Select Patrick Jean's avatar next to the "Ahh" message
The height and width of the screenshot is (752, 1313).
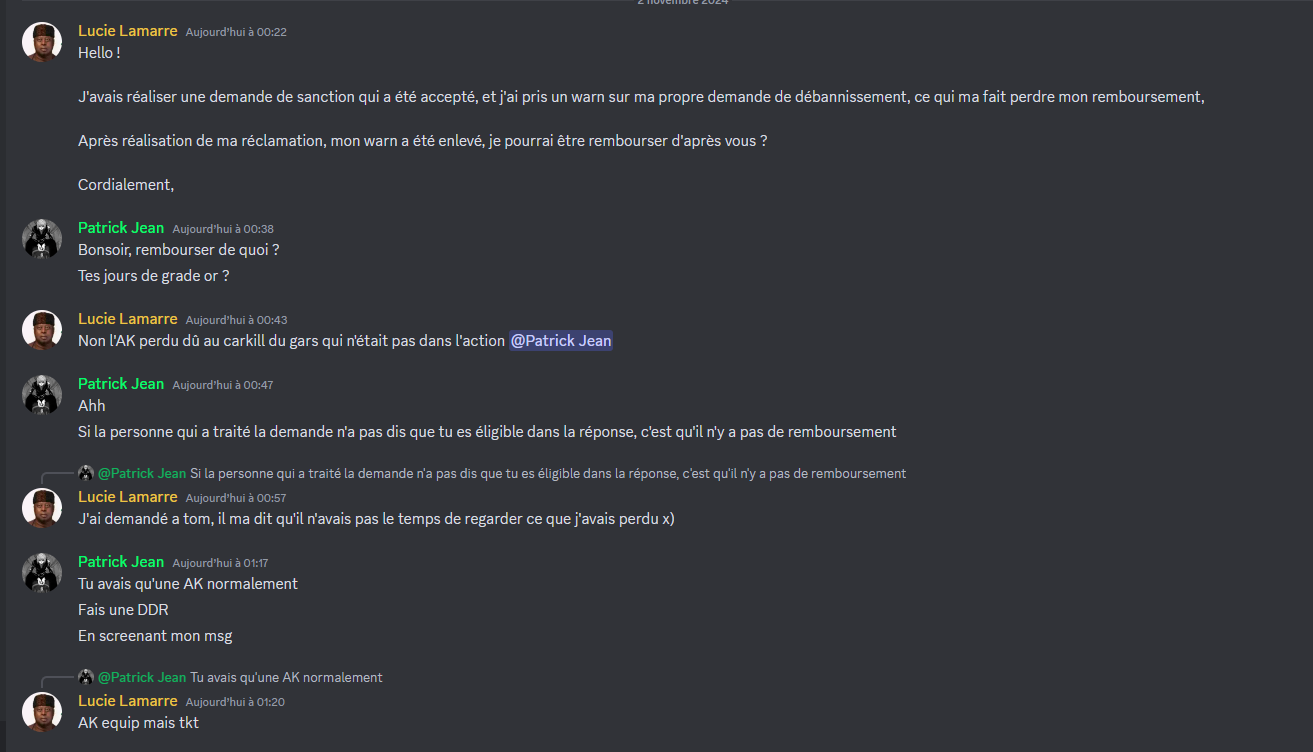[x=42, y=394]
